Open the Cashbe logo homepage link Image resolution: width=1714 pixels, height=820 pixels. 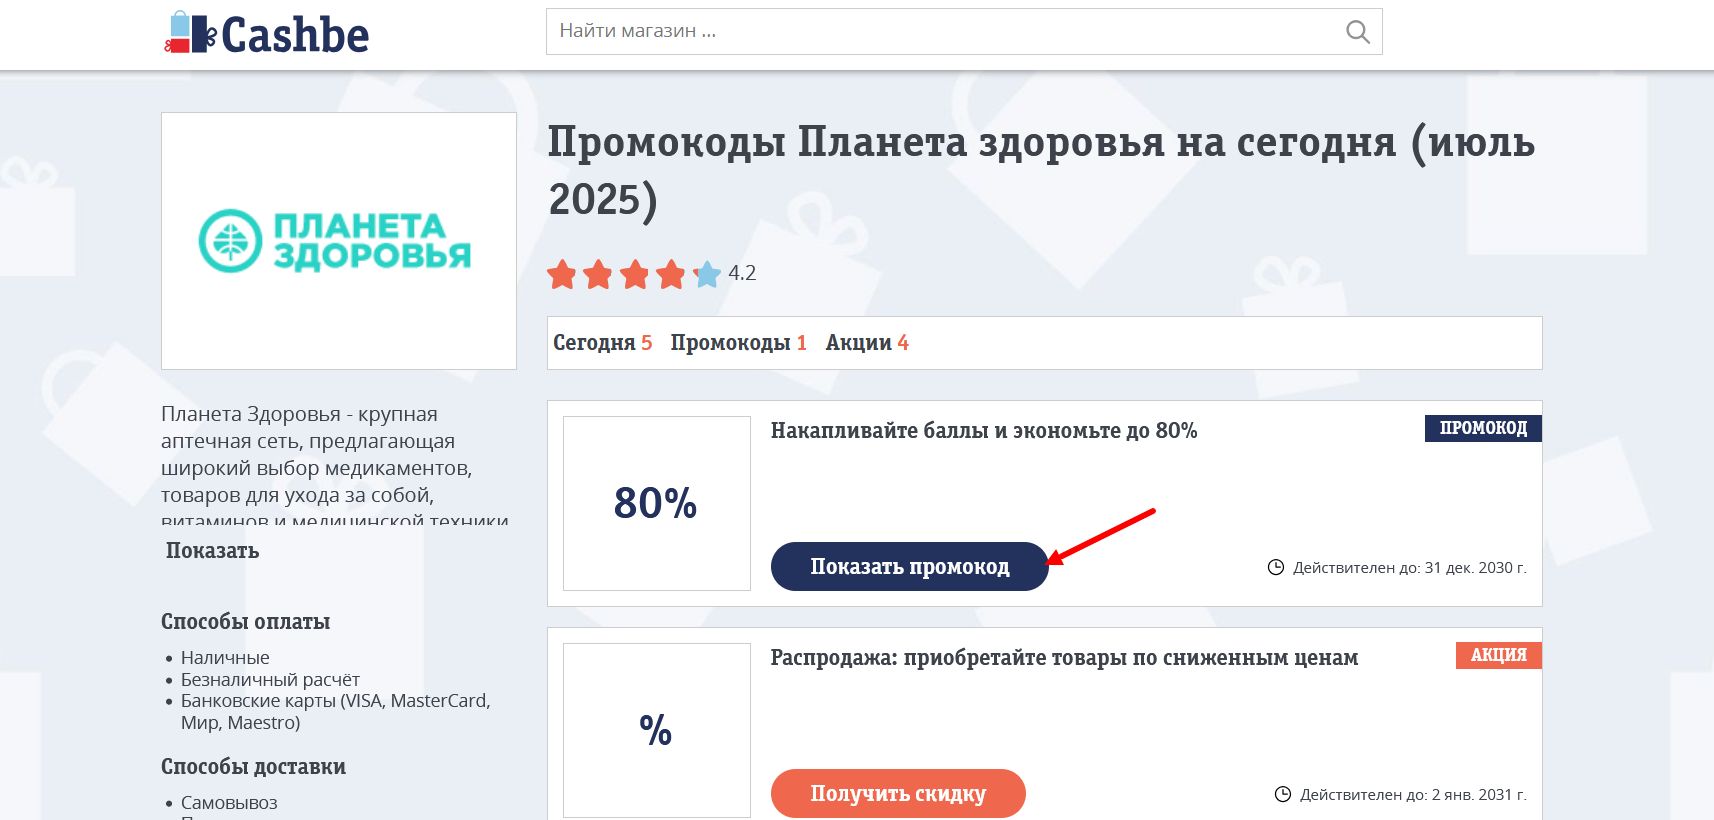[x=266, y=34]
